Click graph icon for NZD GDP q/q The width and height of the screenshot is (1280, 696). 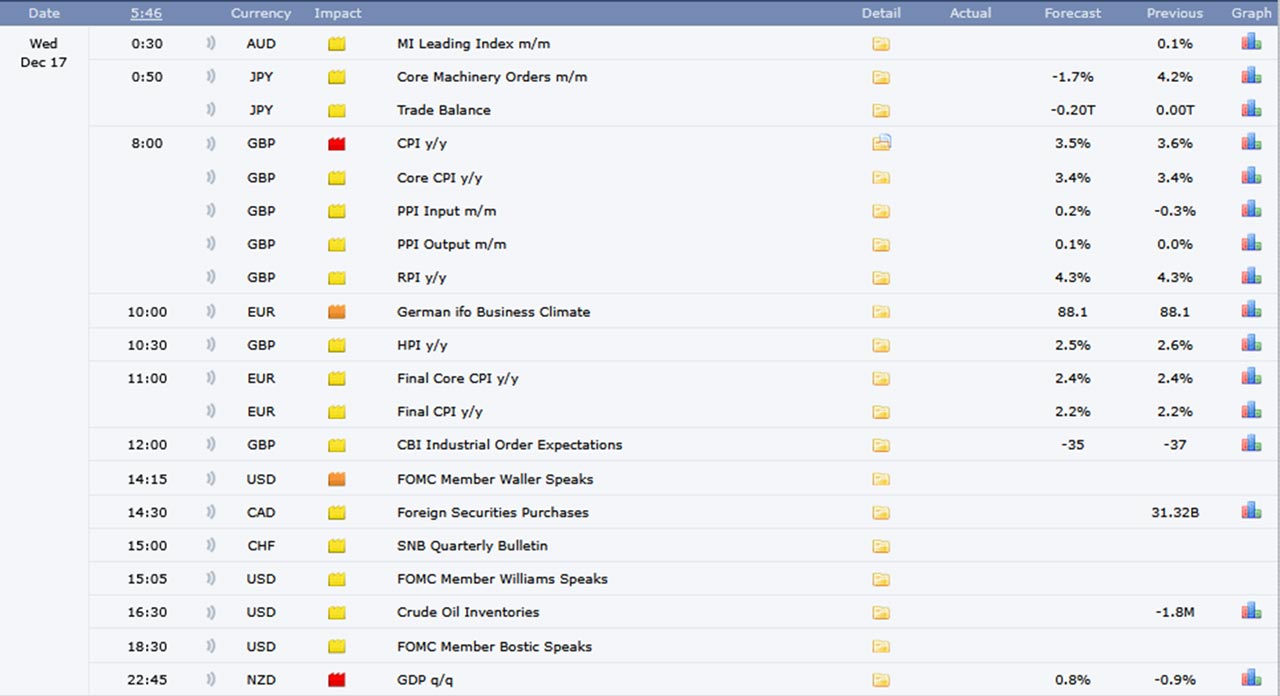(x=1251, y=678)
